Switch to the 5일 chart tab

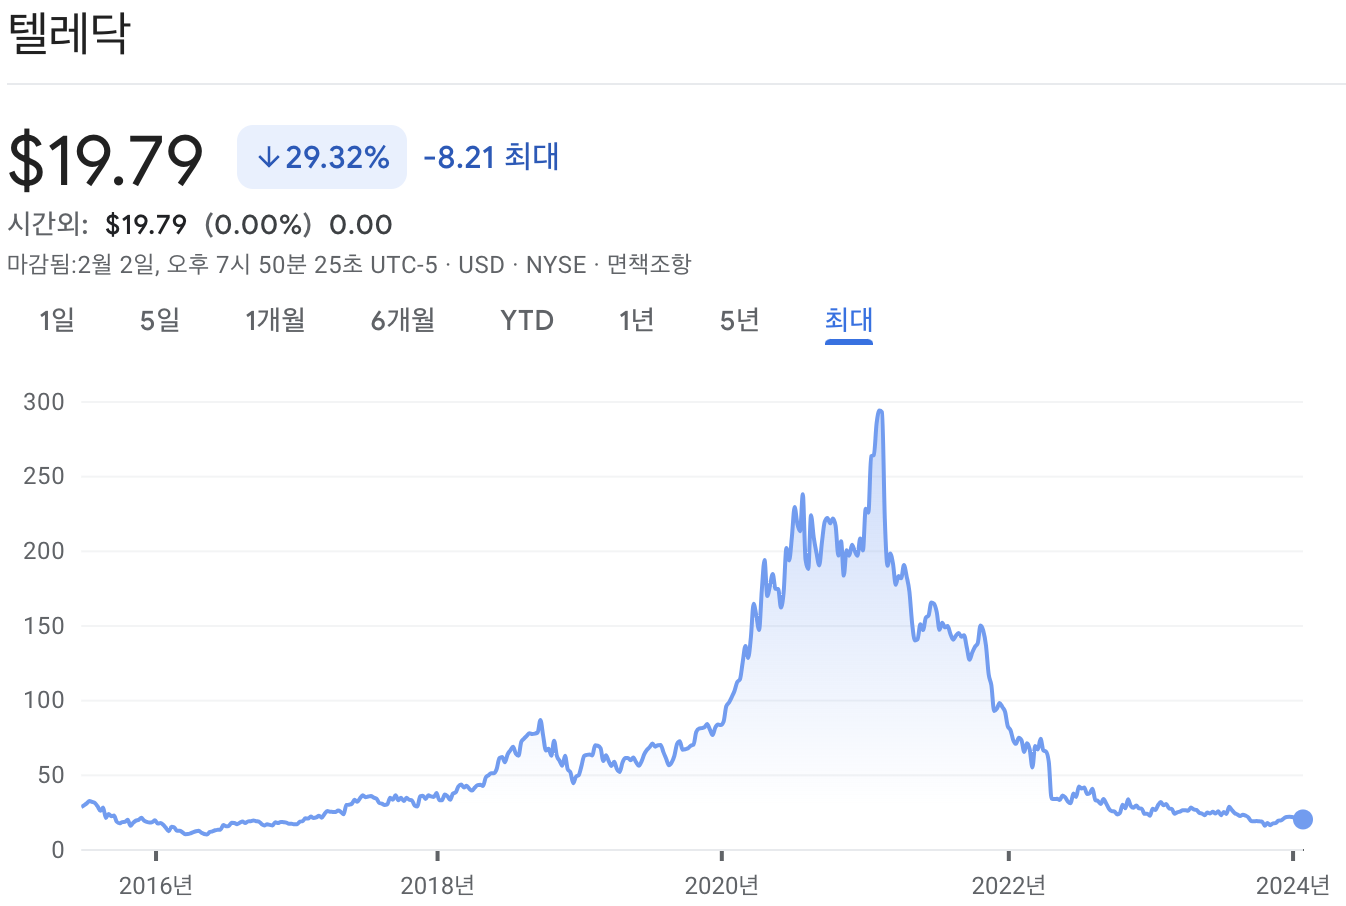158,320
